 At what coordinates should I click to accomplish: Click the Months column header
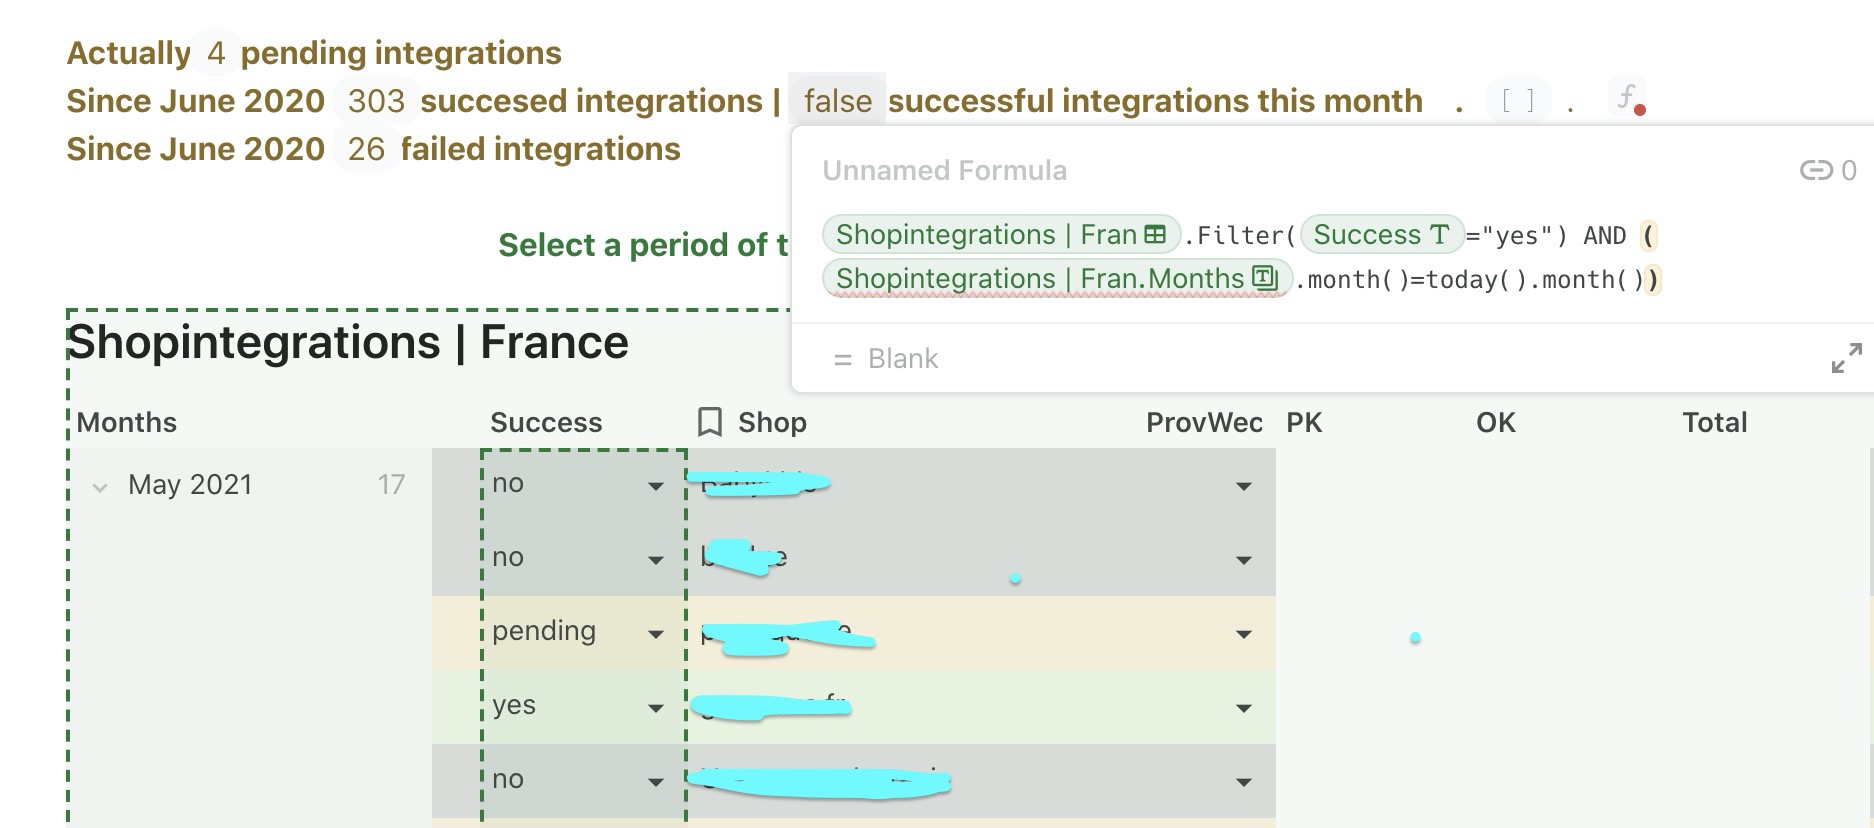click(127, 423)
